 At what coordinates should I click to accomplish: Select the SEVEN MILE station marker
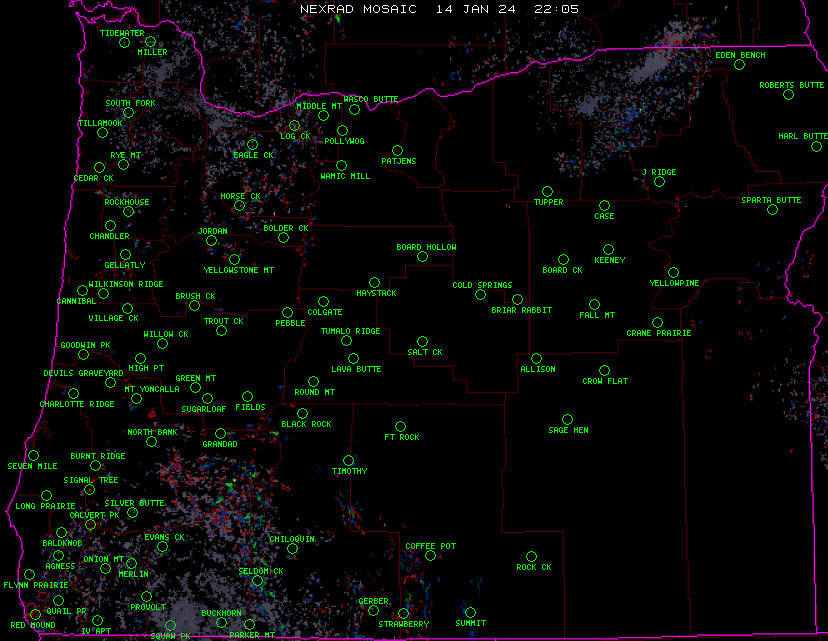[33, 456]
